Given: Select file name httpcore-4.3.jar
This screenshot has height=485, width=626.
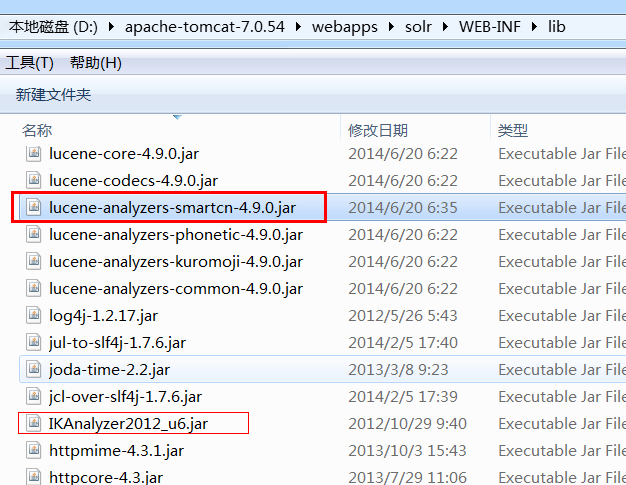Looking at the screenshot, I should tap(106, 477).
